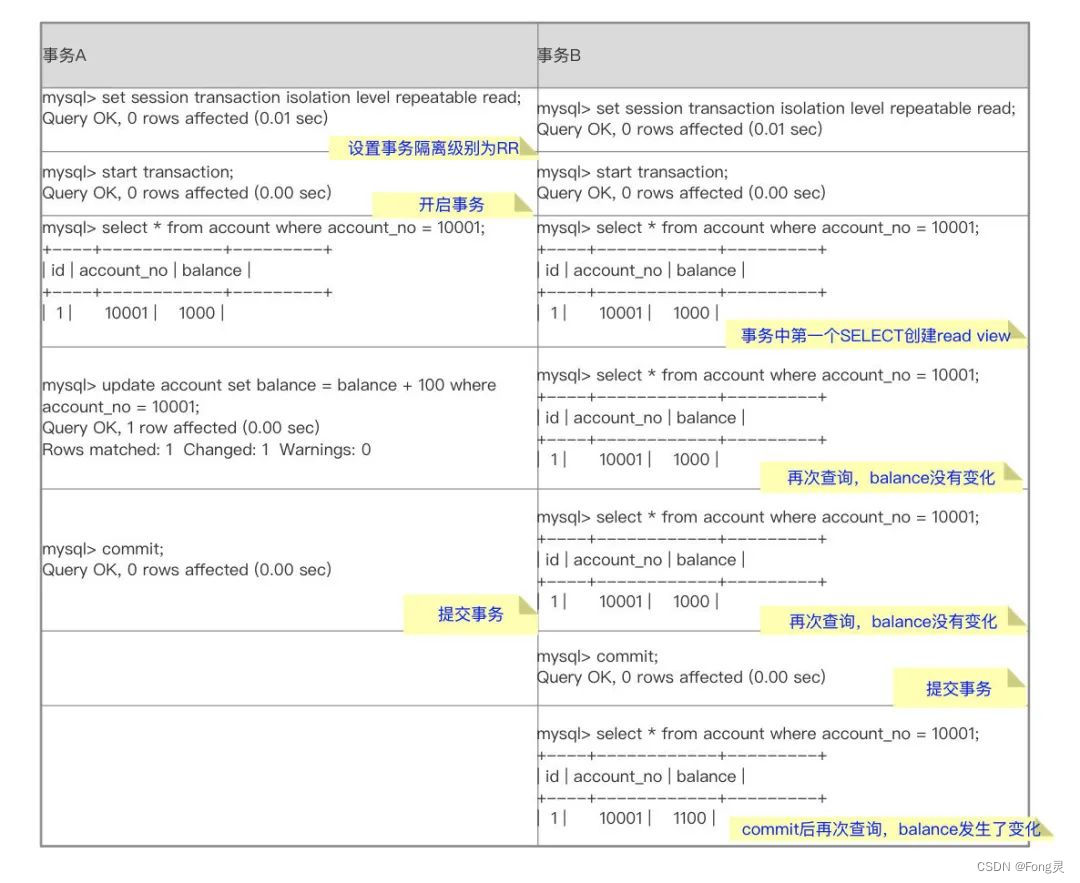Click 事务A's 'id | account_no | balance' header row
The height and width of the screenshot is (883, 1080).
click(146, 271)
